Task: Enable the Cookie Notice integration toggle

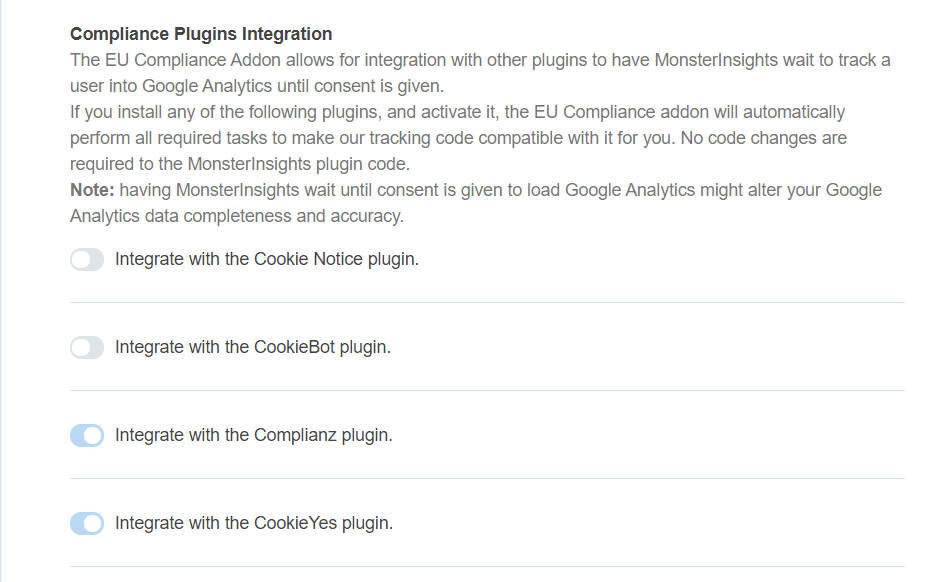Action: coord(86,259)
